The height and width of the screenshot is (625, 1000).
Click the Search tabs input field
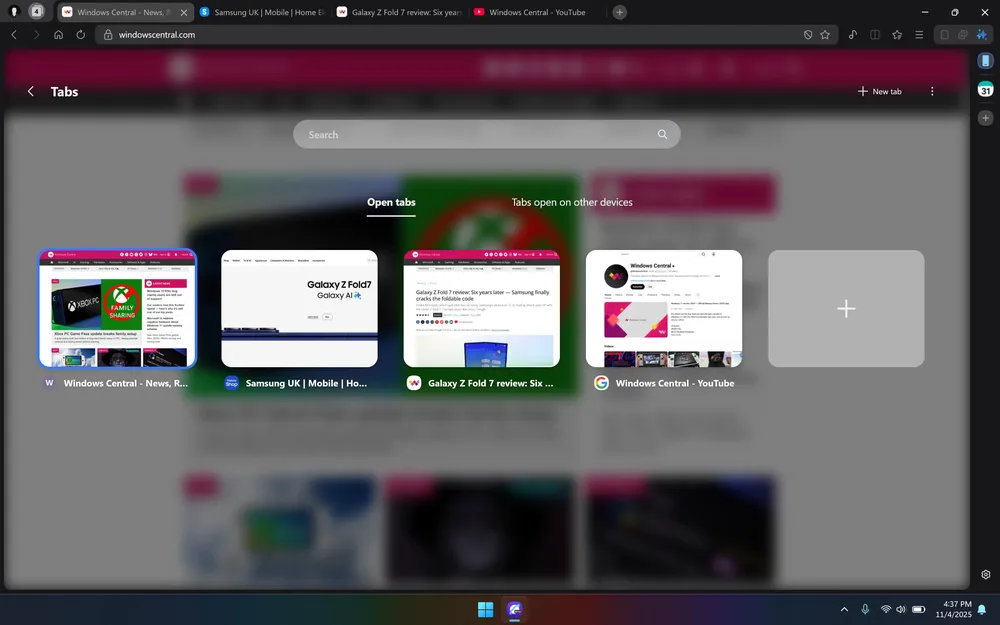click(486, 134)
